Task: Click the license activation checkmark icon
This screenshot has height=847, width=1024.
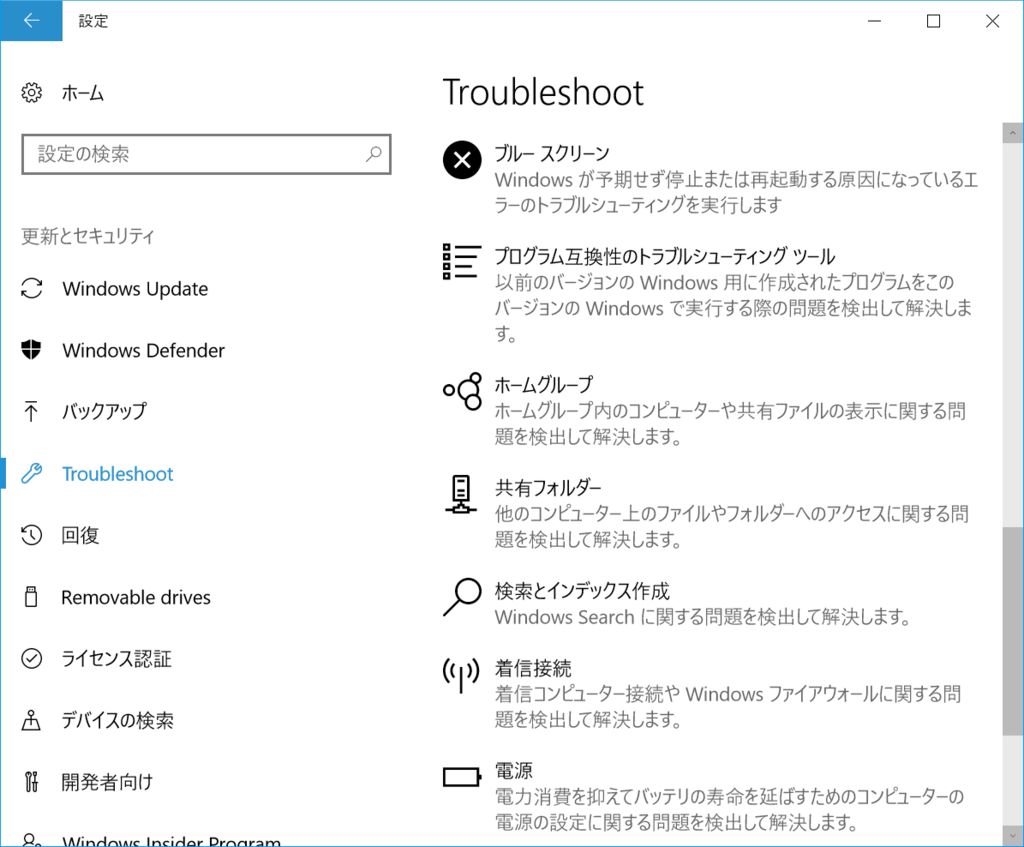Action: (x=31, y=658)
